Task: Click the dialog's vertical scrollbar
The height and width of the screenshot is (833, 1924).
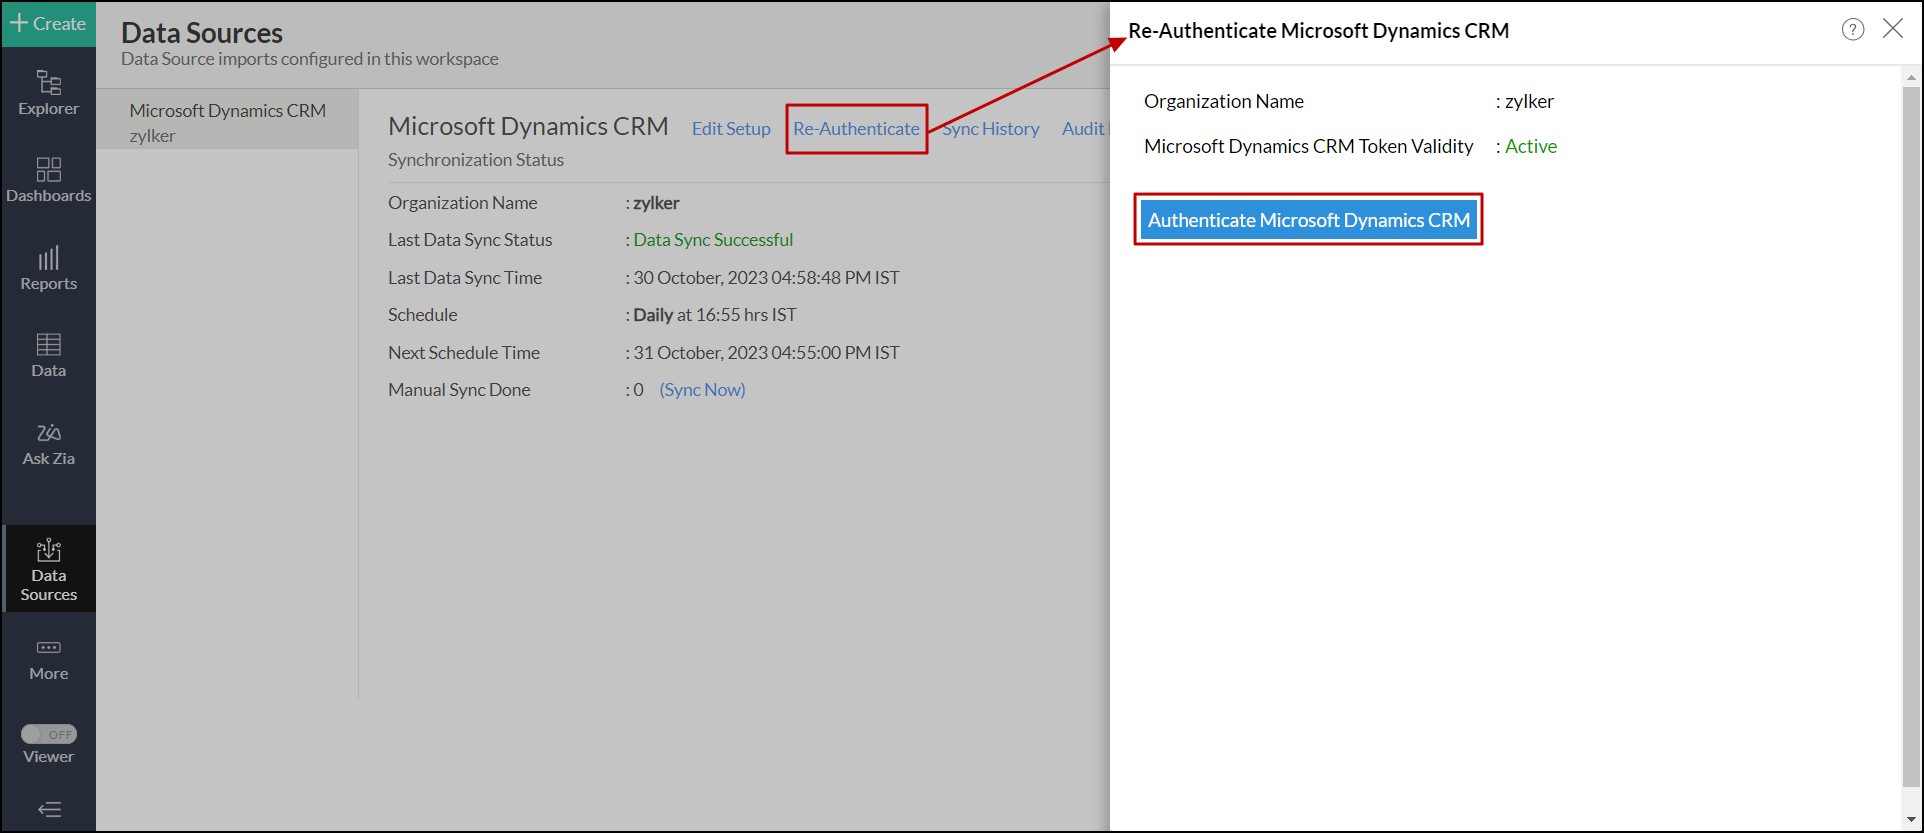Action: click(1911, 436)
